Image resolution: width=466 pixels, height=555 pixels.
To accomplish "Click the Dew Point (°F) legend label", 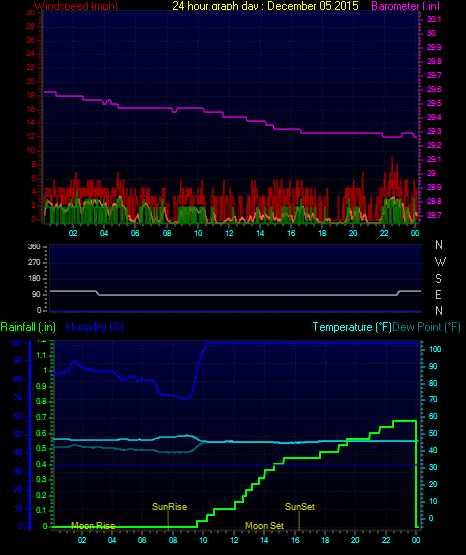I will click(427, 327).
